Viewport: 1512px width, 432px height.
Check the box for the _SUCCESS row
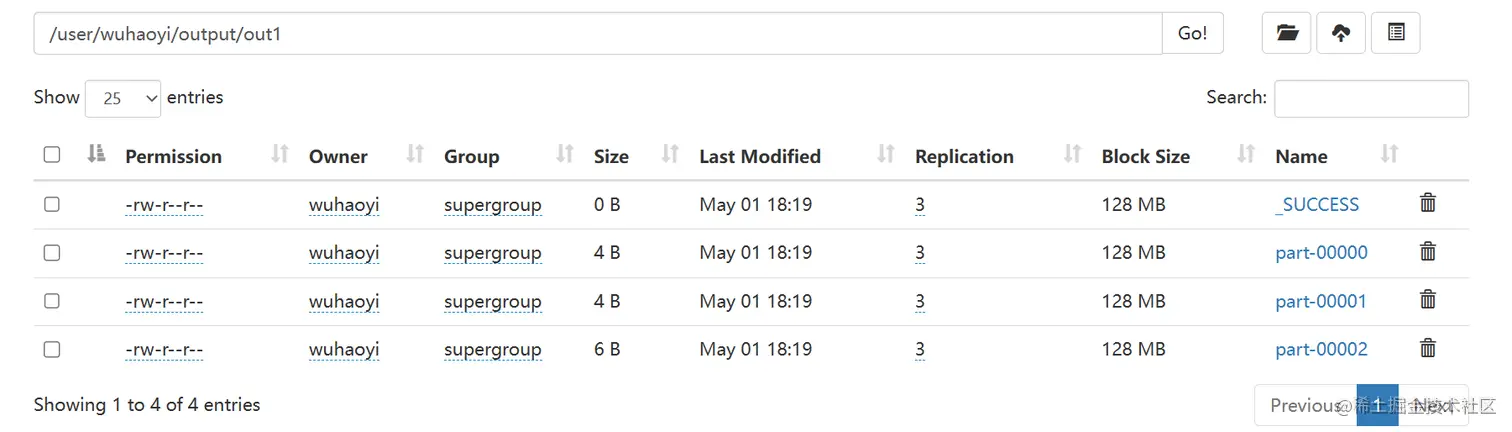point(52,204)
